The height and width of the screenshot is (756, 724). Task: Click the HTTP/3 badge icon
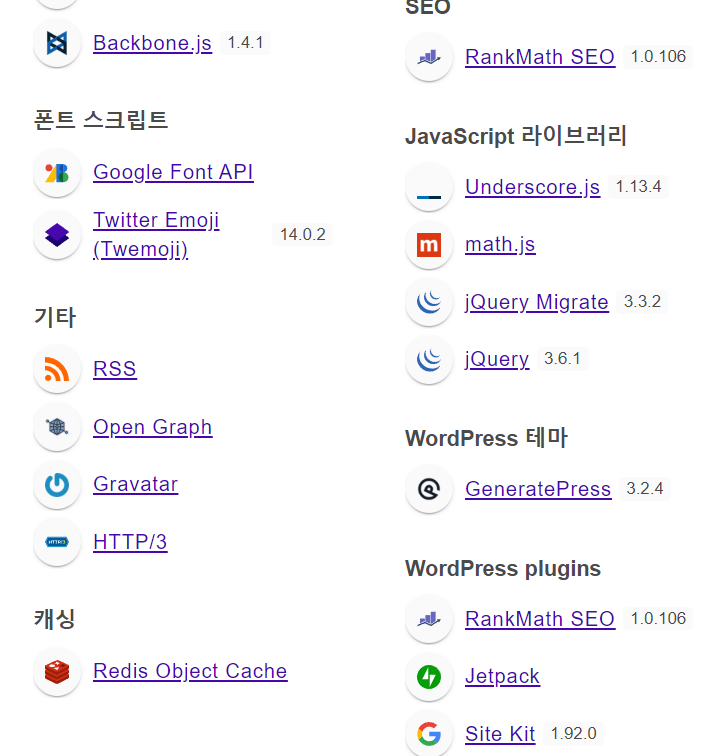point(57,542)
